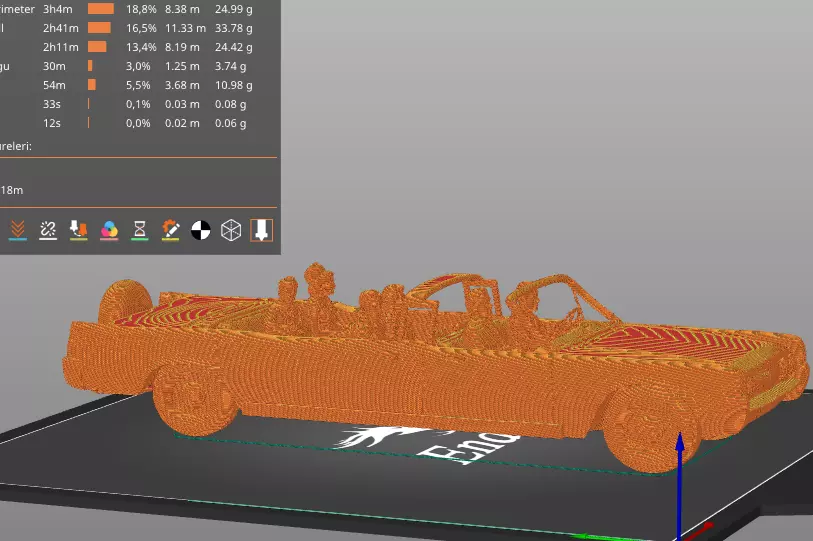Click the 16,5% percentage value

coord(141,28)
